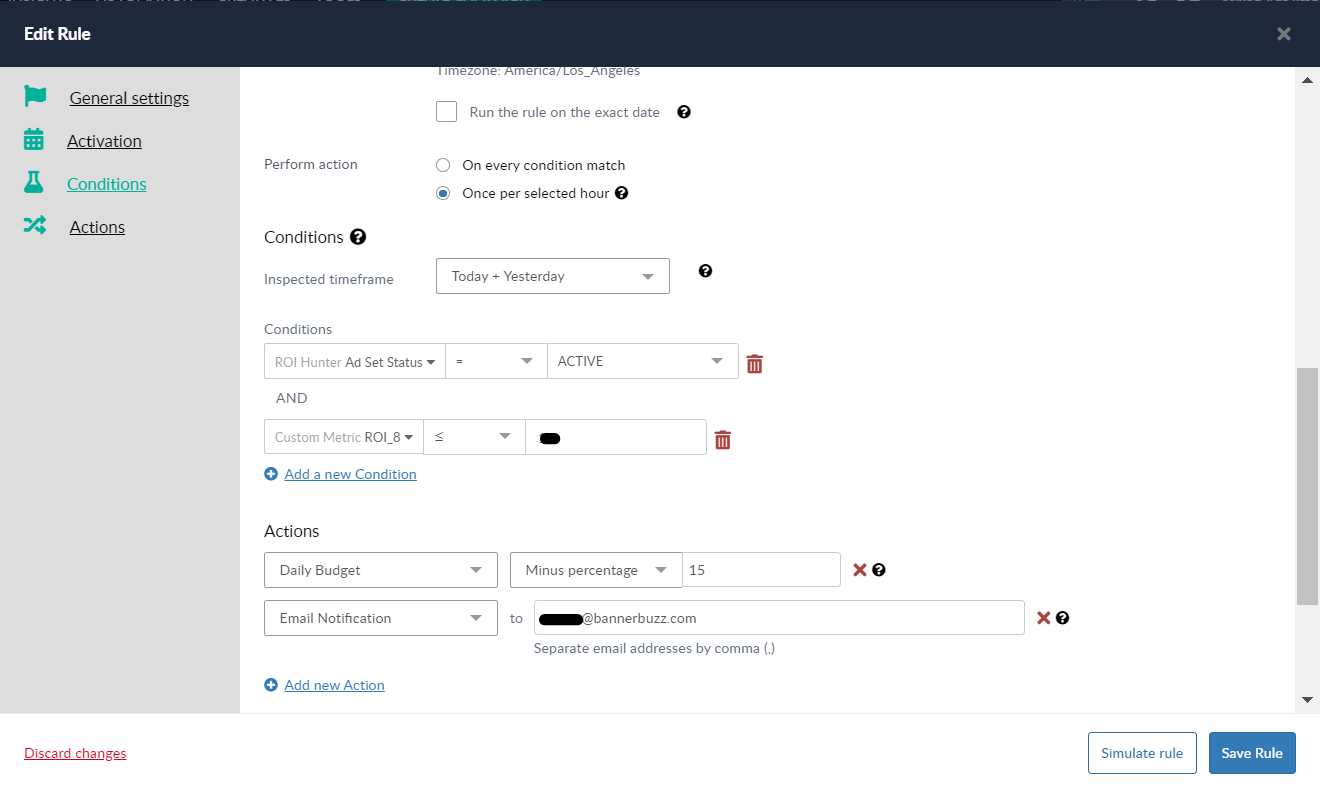This screenshot has width=1320, height=791.
Task: Click Add a new Condition link
Action: point(350,474)
